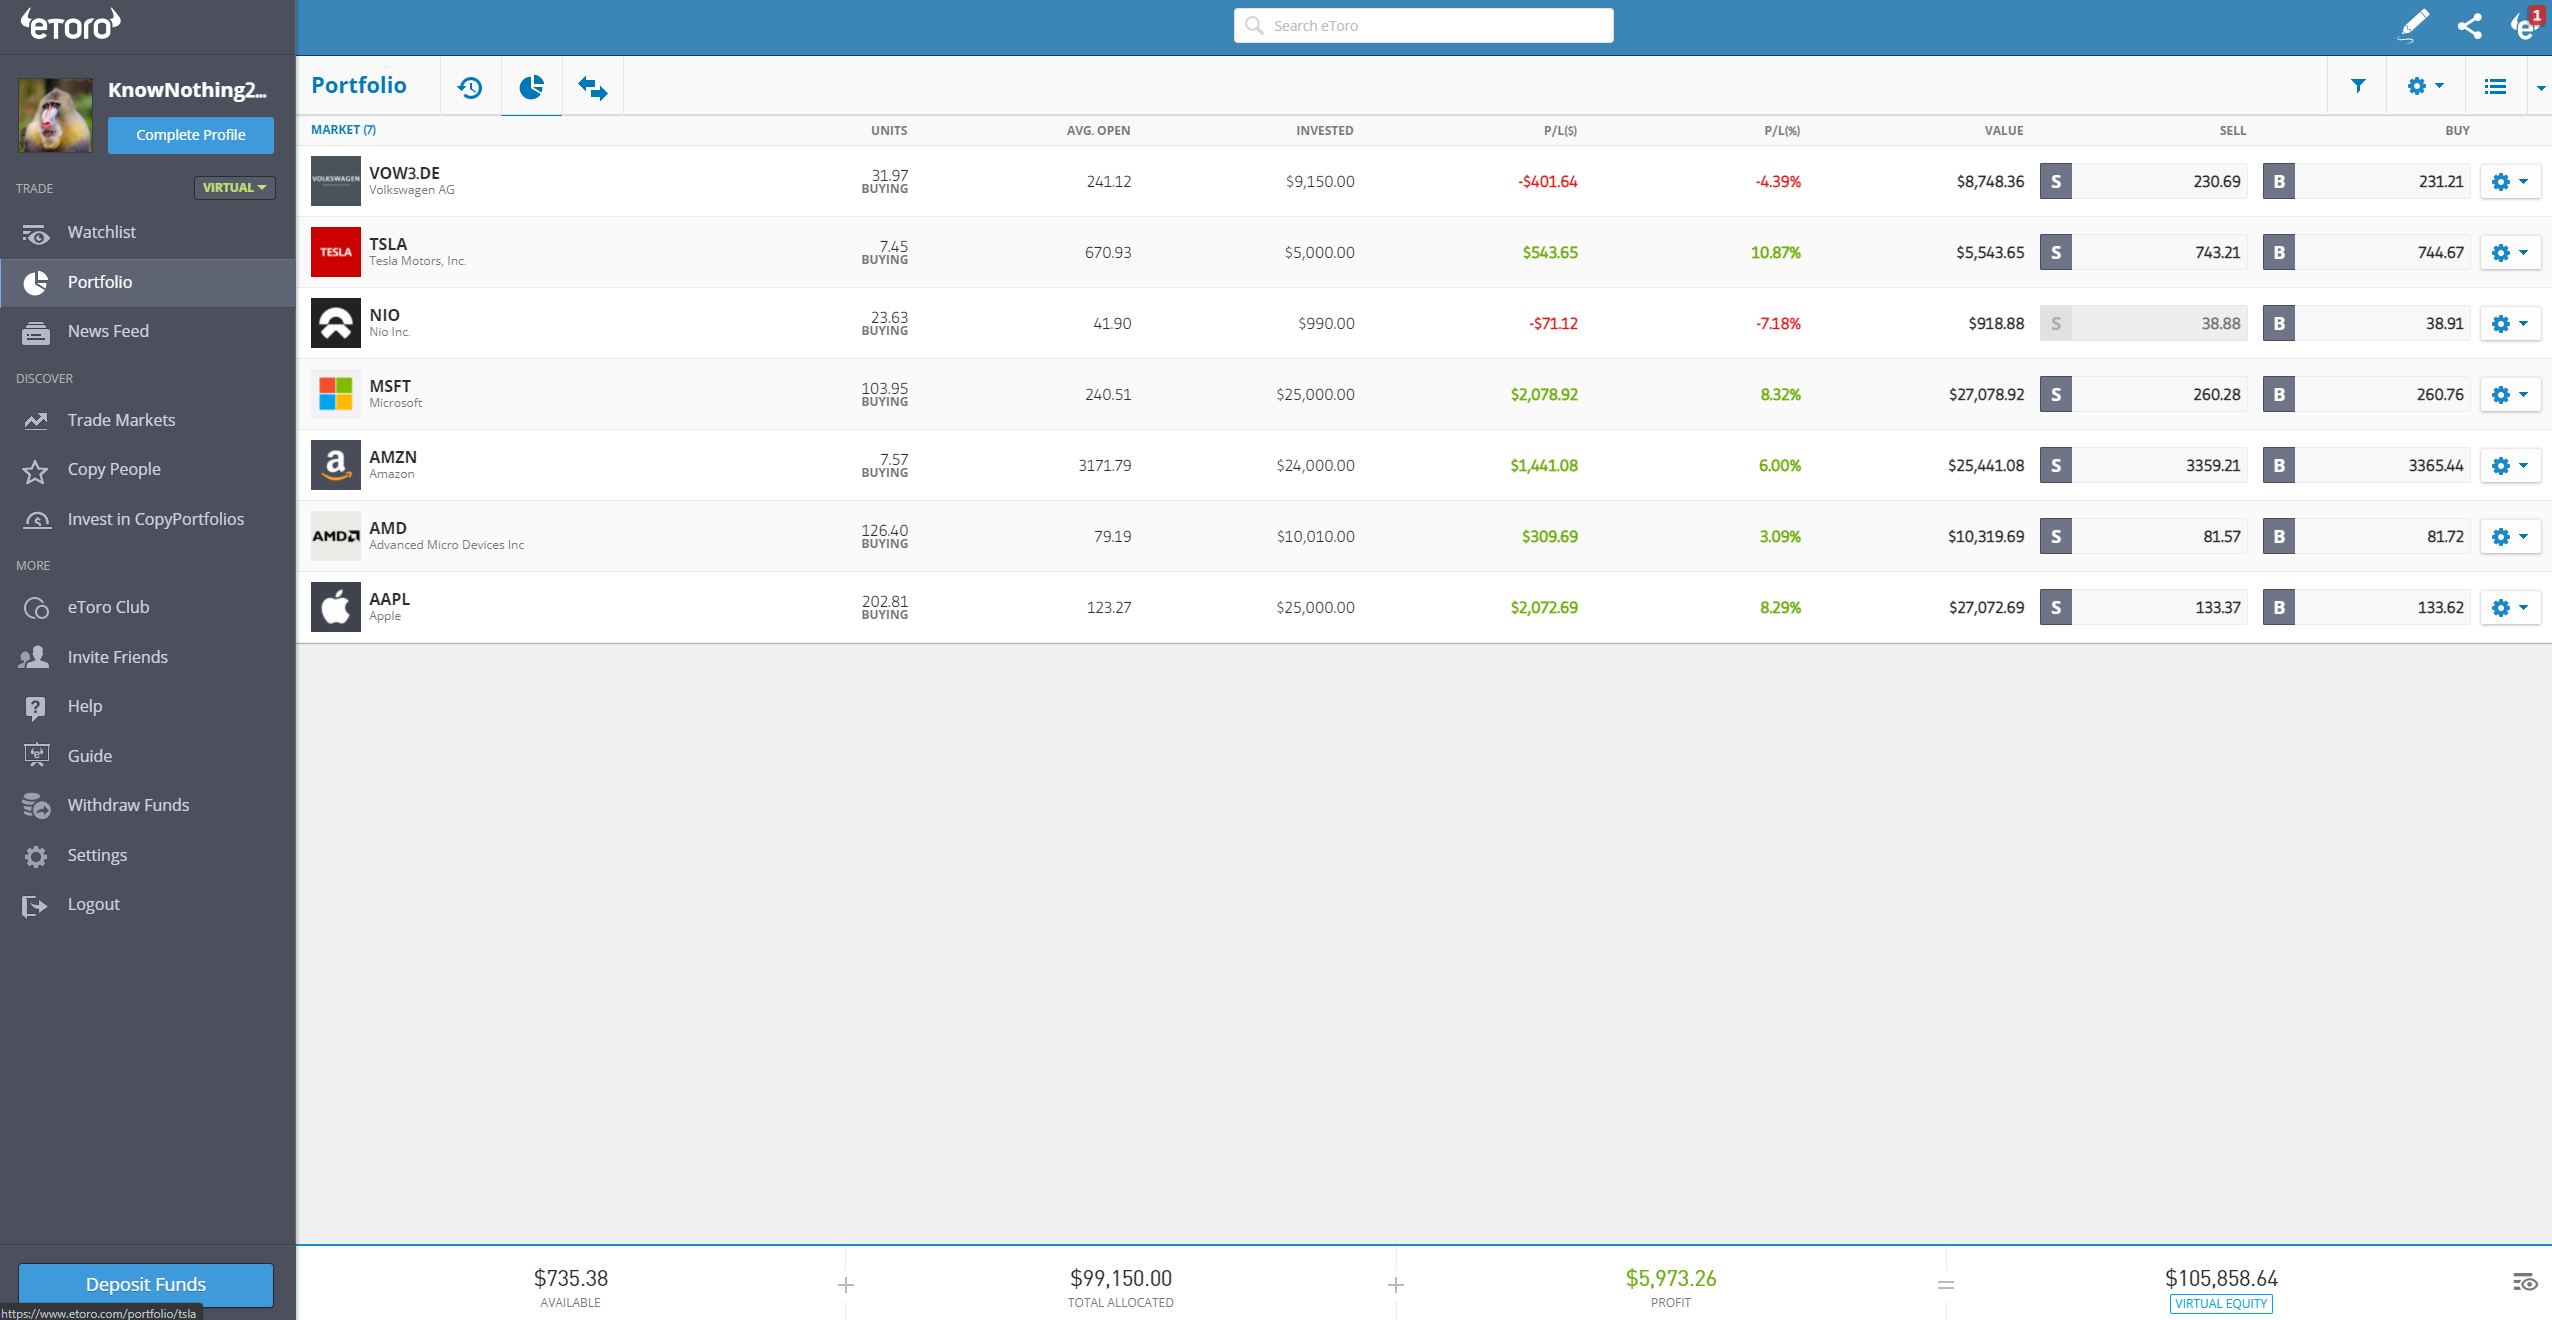Click the filter icon in the Portfolio toolbar
The width and height of the screenshot is (2552, 1320).
point(2358,86)
